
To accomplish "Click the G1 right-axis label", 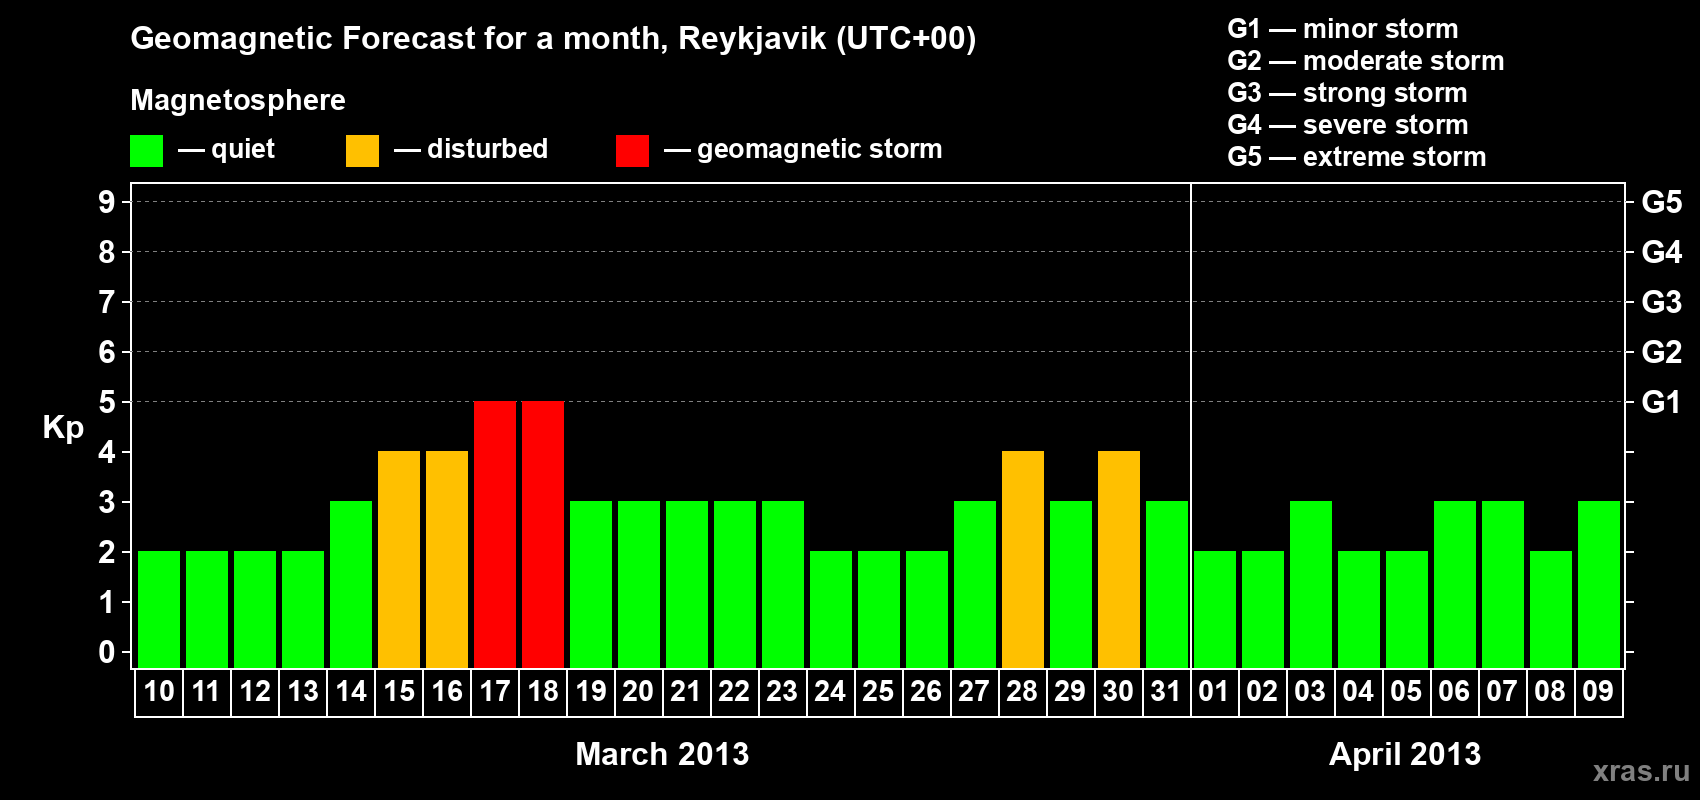I will pyautogui.click(x=1661, y=402).
